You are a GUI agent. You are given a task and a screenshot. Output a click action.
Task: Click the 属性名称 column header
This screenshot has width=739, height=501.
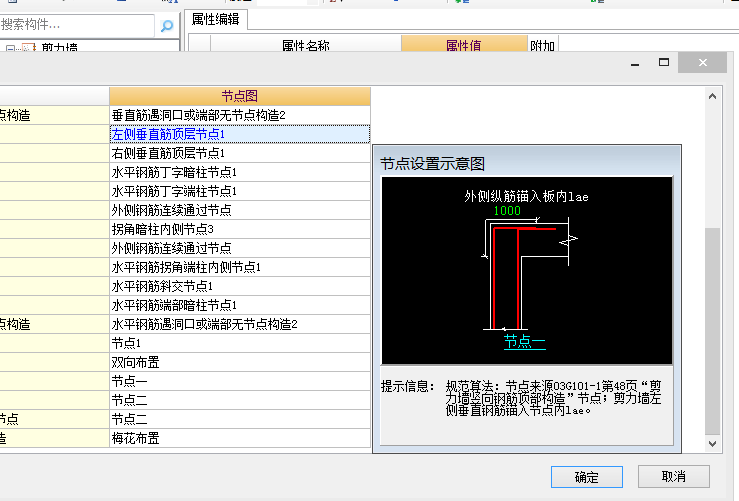click(306, 45)
